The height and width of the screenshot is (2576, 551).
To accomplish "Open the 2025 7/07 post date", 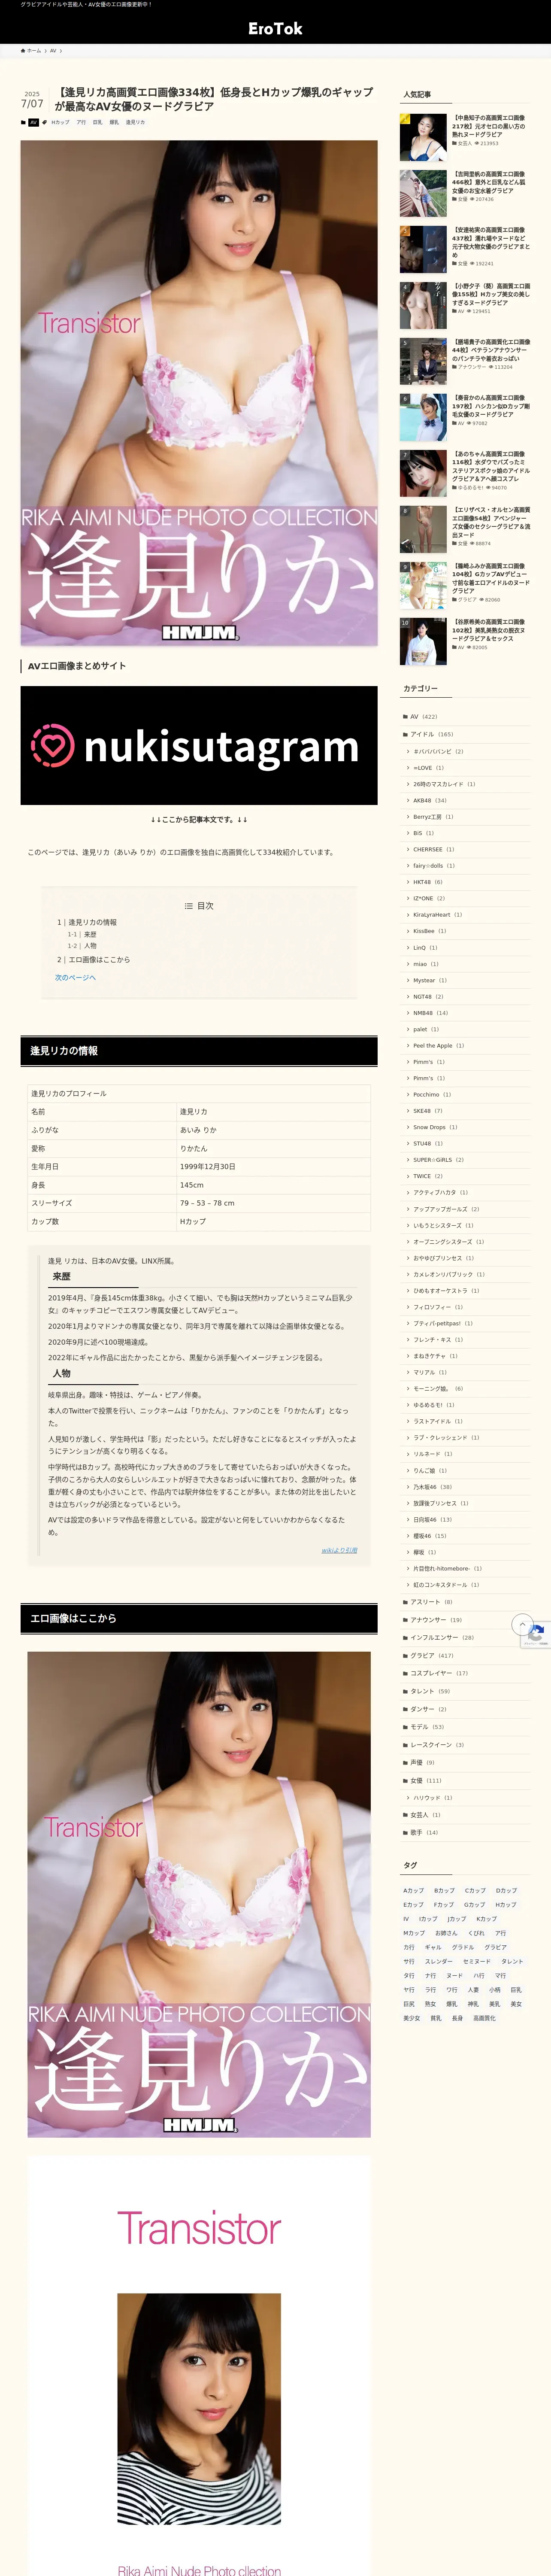I will point(32,100).
